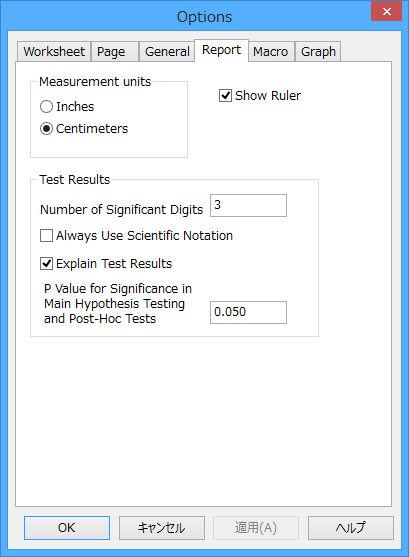Go to the Macro tab
Image resolution: width=409 pixels, height=557 pixels.
click(271, 52)
